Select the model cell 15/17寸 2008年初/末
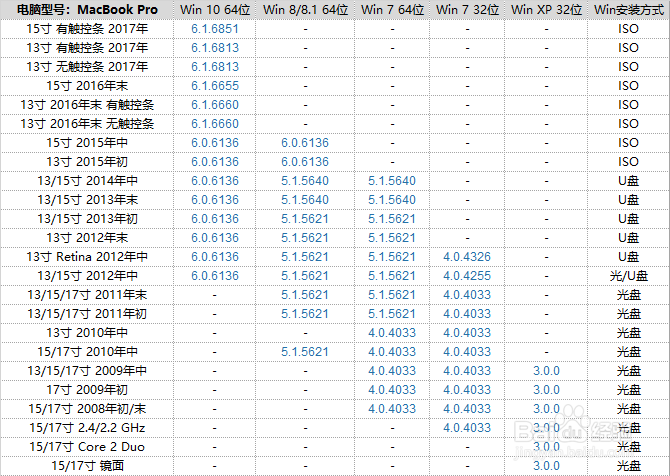 pos(87,409)
